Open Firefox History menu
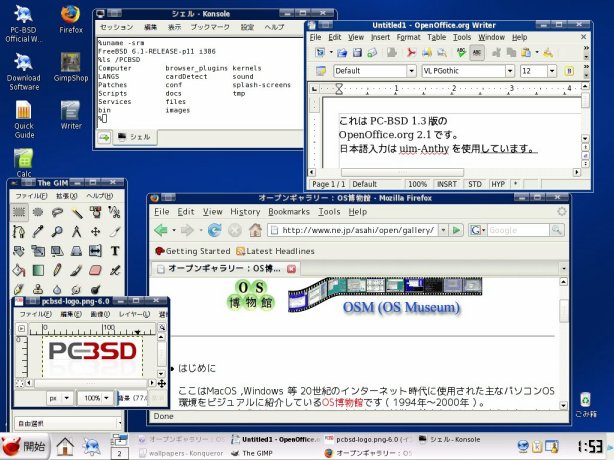This screenshot has width=614, height=460. pos(245,212)
